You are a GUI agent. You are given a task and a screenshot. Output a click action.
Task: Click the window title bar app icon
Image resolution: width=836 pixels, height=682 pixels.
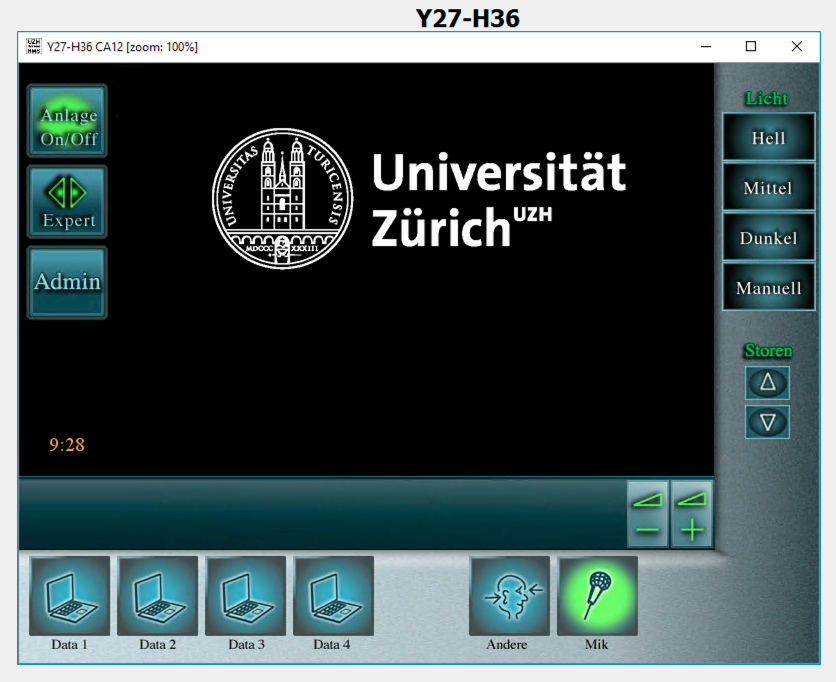[33, 46]
